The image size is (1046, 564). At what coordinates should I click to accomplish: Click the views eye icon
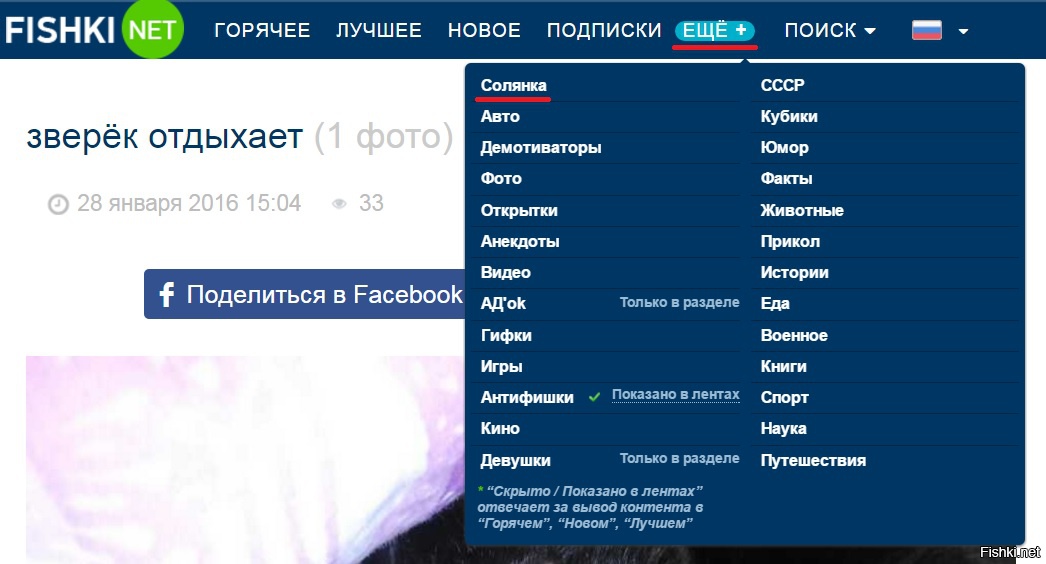click(x=340, y=204)
